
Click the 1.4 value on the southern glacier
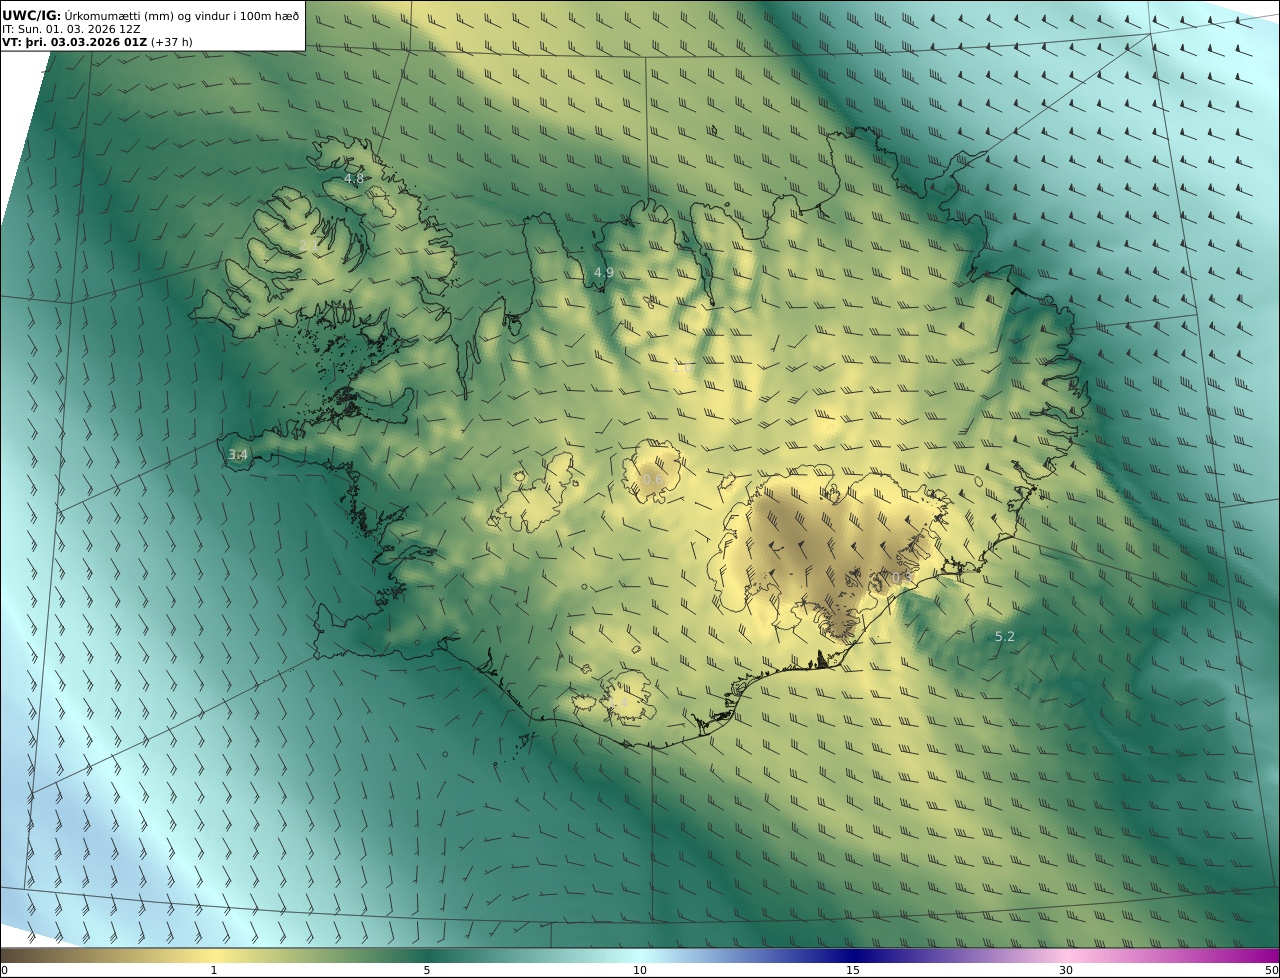(619, 704)
